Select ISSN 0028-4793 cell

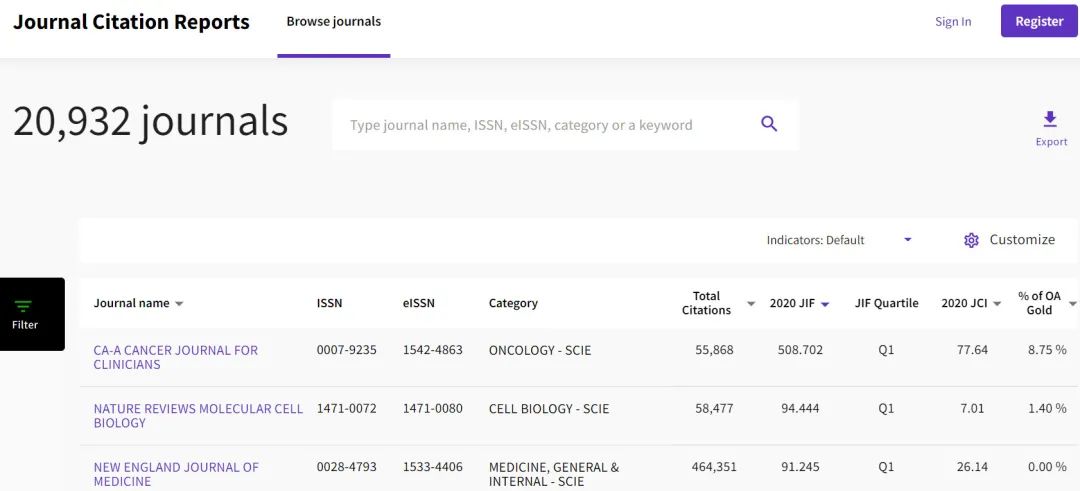pyautogui.click(x=346, y=467)
